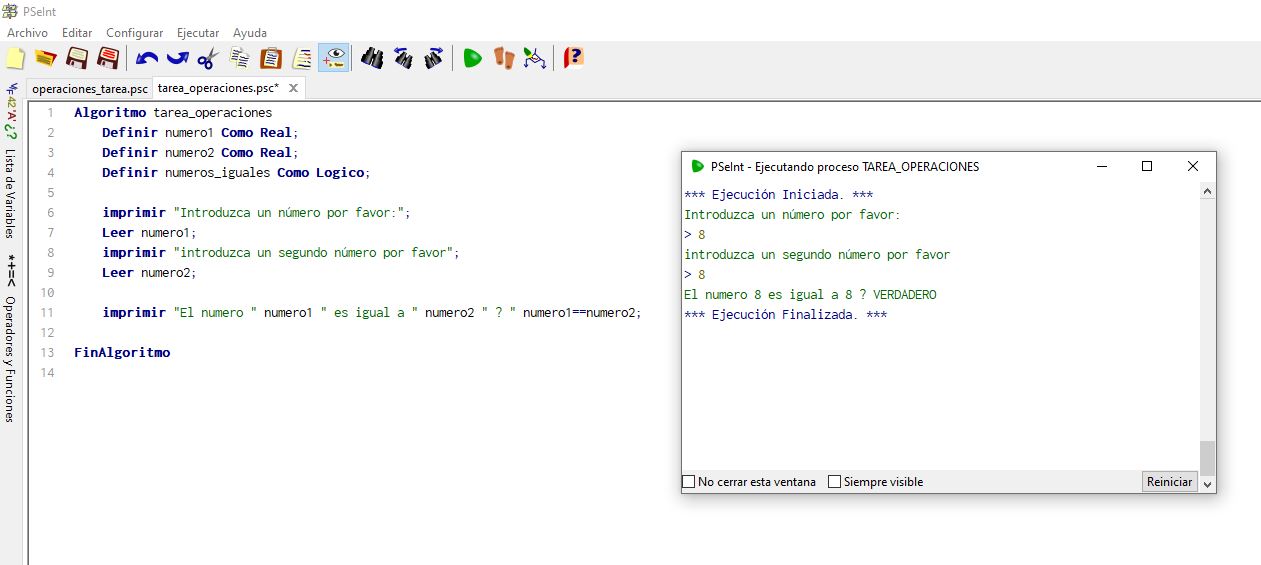The image size is (1261, 565).
Task: Check No cerrar esta ventana
Action: coord(688,482)
